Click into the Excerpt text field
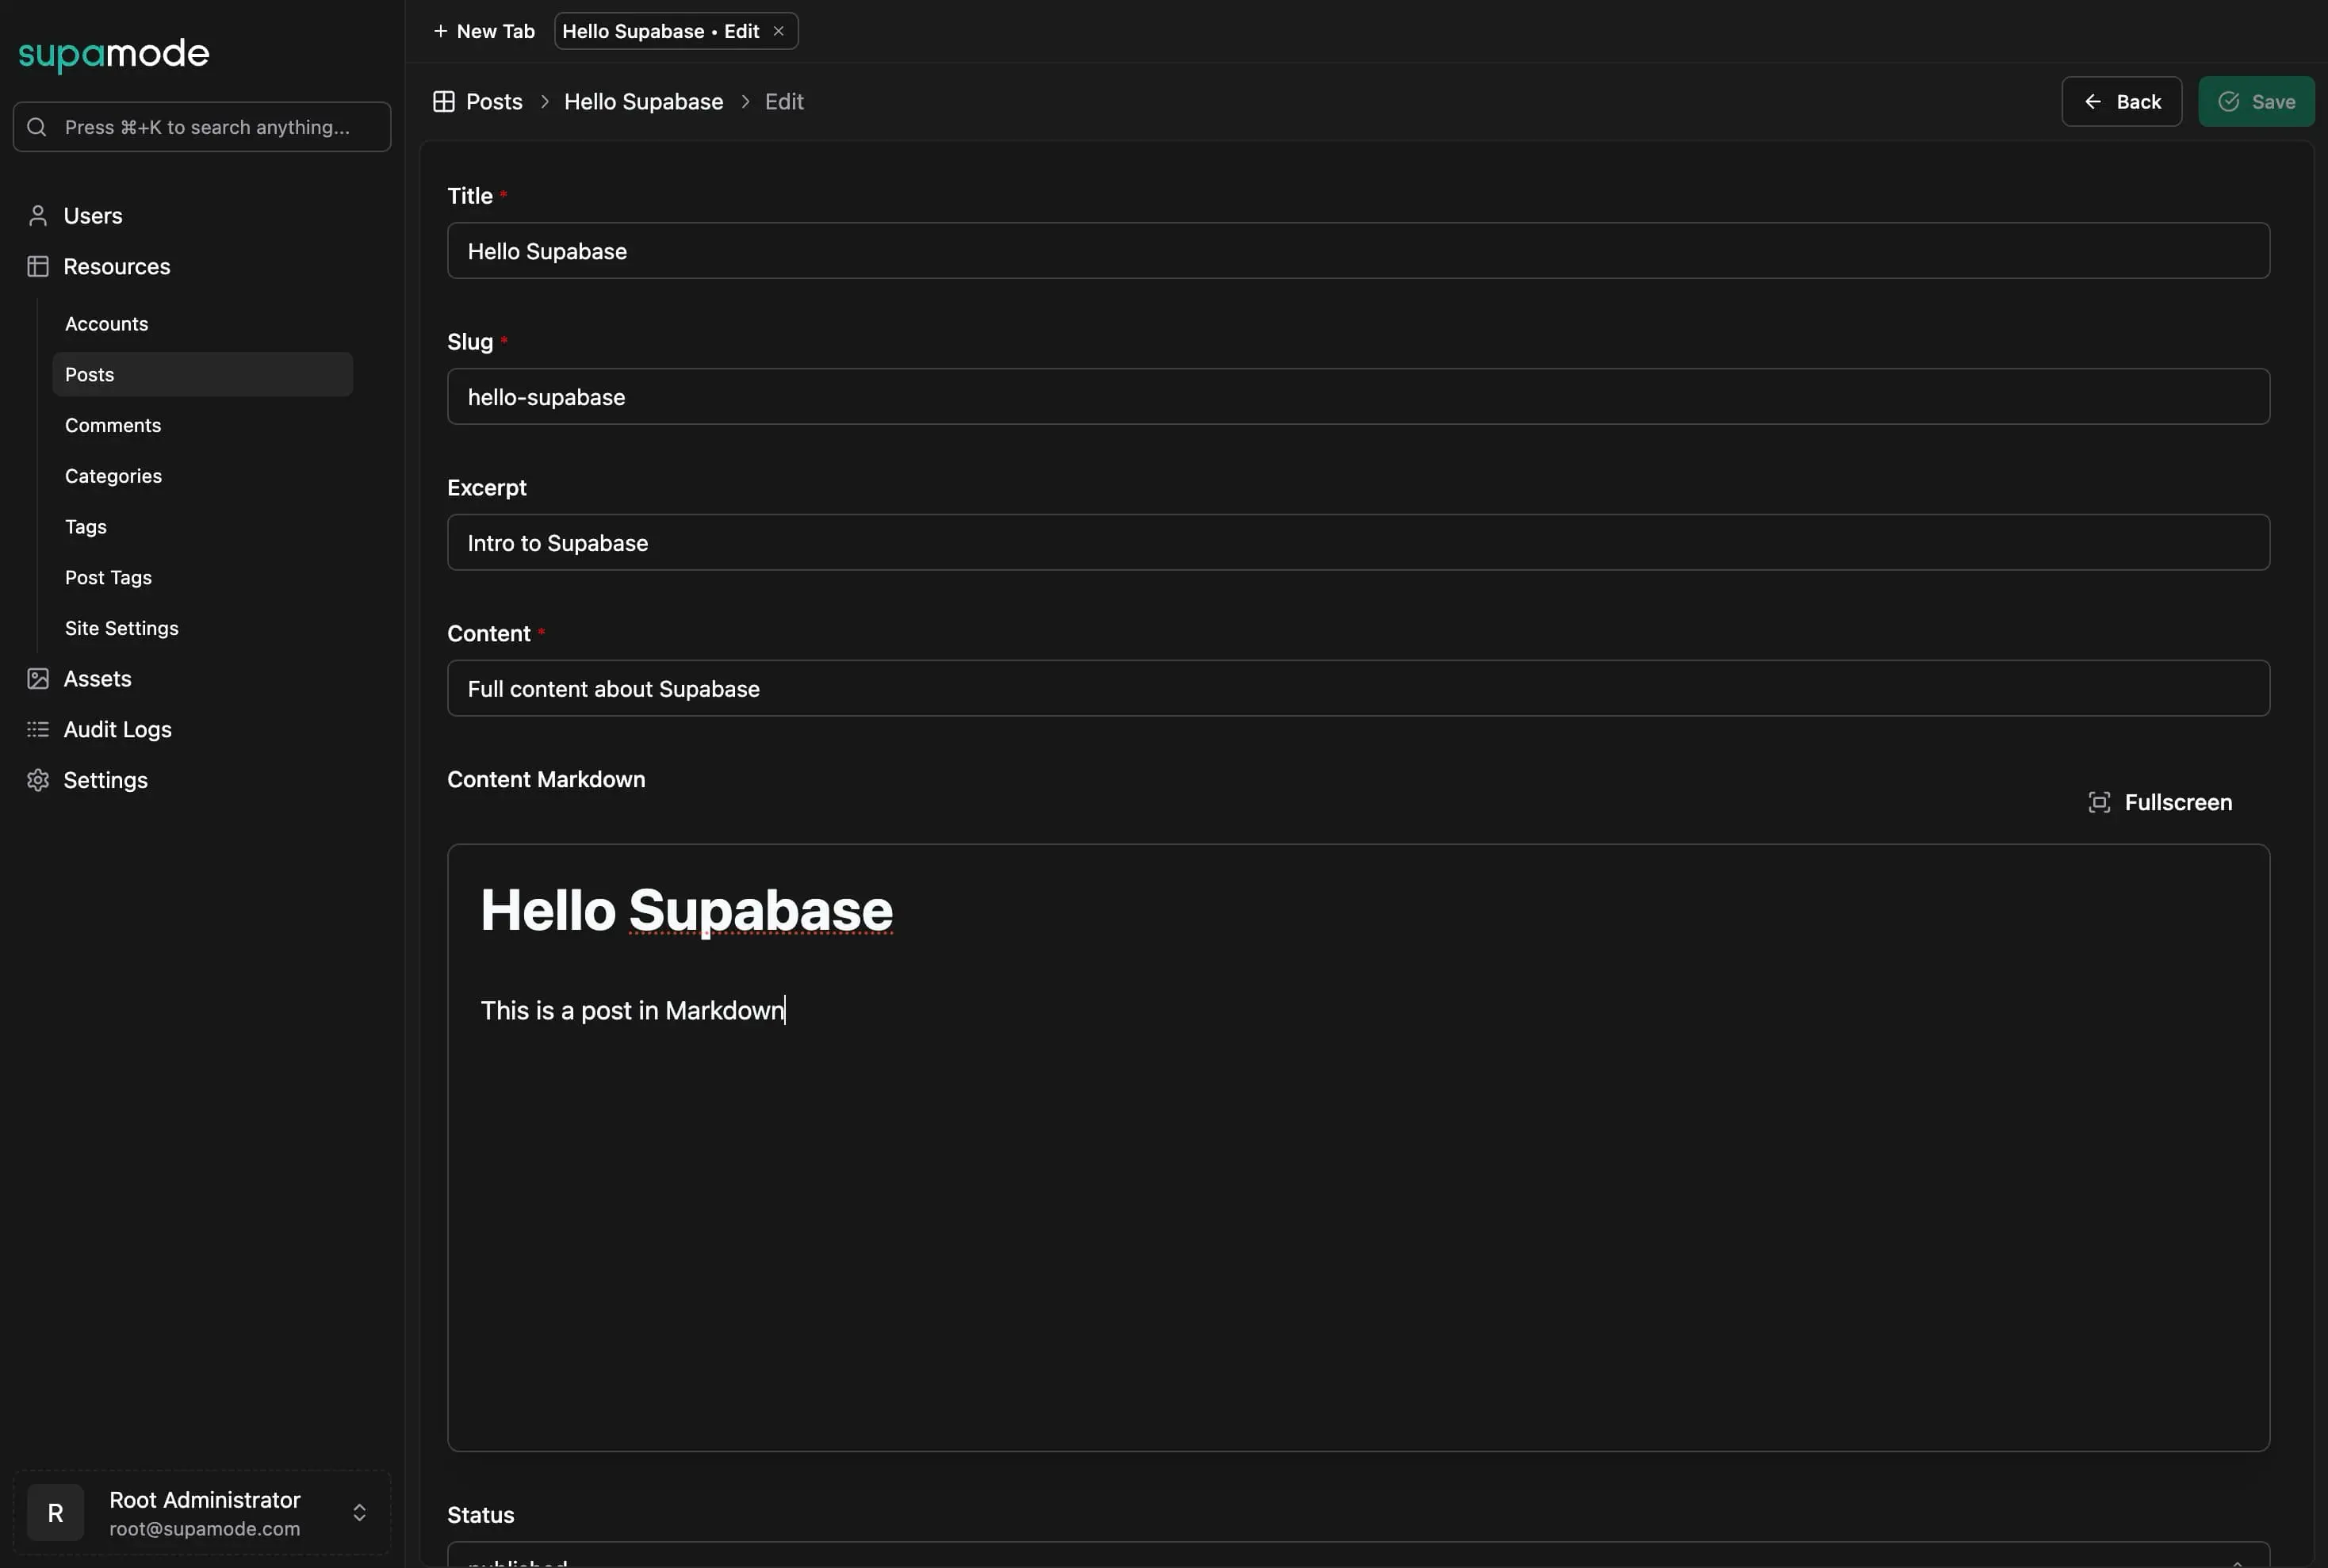Viewport: 2328px width, 1568px height. pos(1358,543)
